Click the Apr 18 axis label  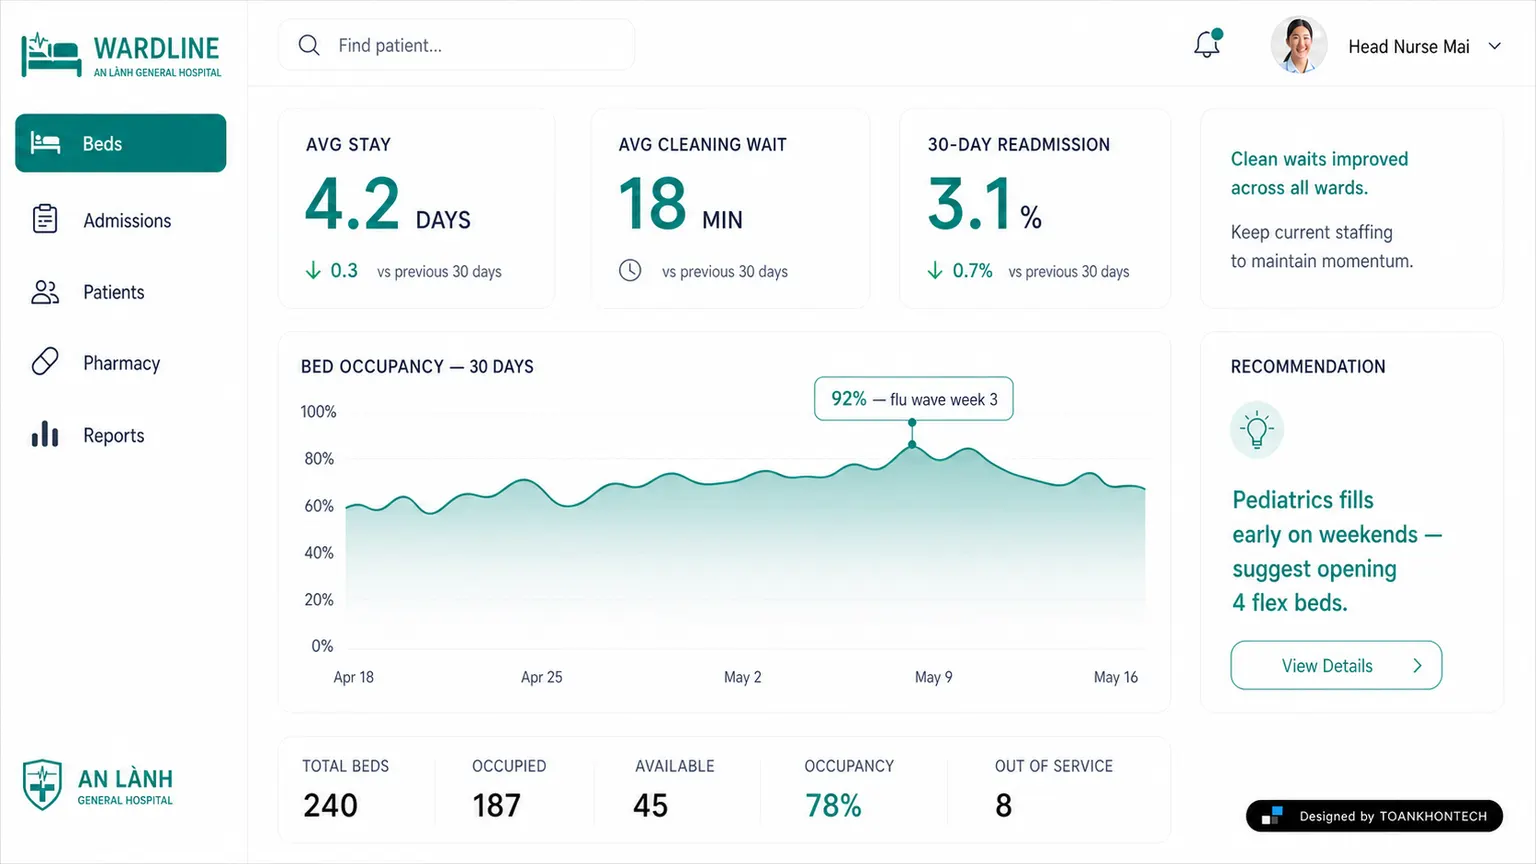tap(353, 677)
